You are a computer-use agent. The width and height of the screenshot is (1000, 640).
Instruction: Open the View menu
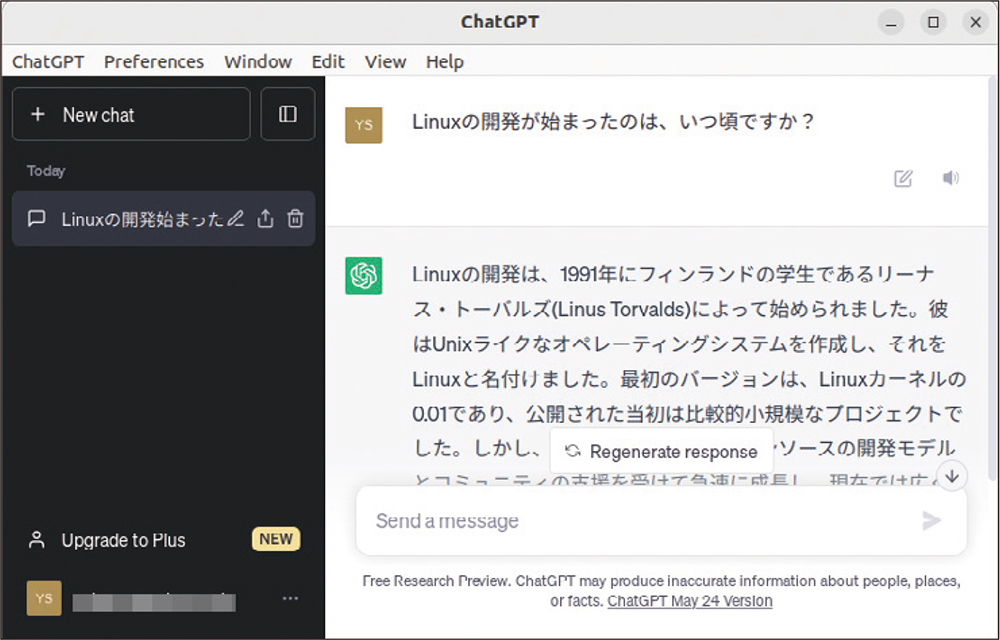click(385, 61)
